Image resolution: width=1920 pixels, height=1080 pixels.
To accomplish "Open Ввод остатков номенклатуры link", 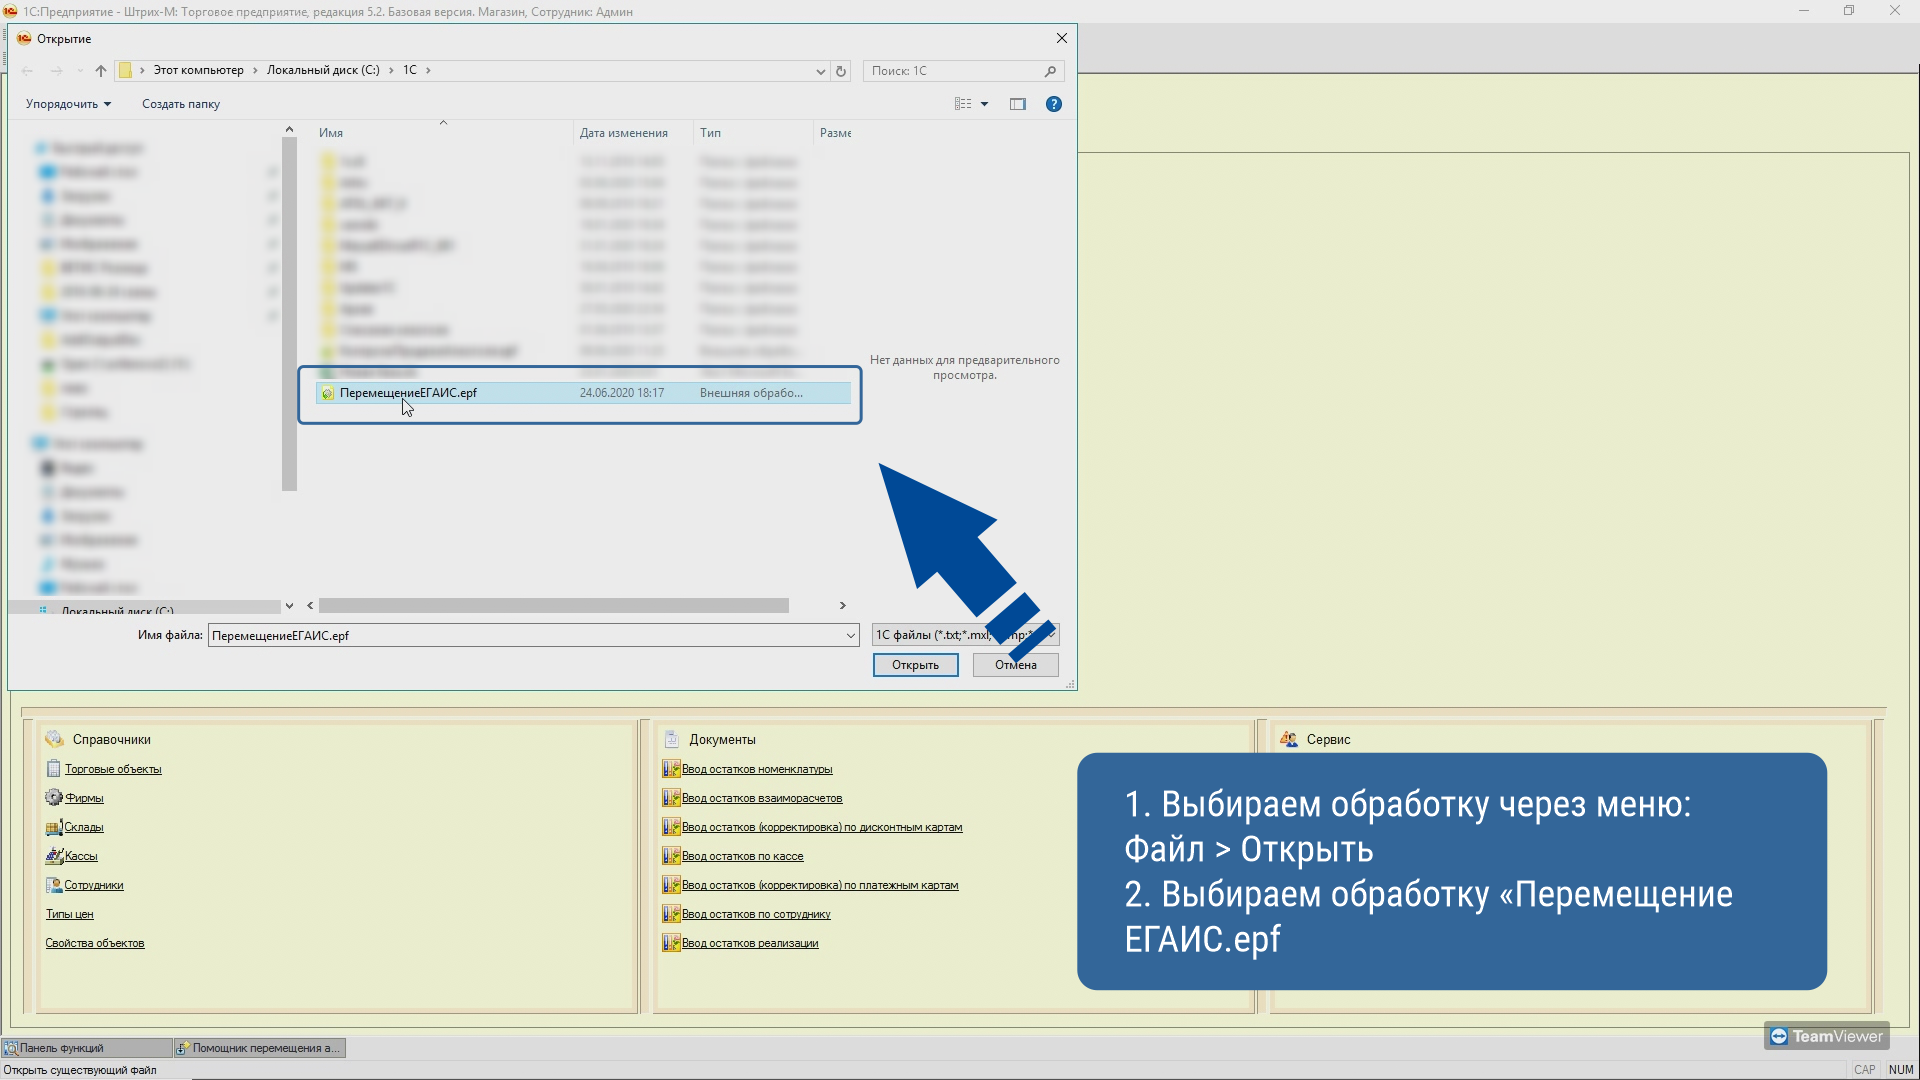I will [757, 770].
